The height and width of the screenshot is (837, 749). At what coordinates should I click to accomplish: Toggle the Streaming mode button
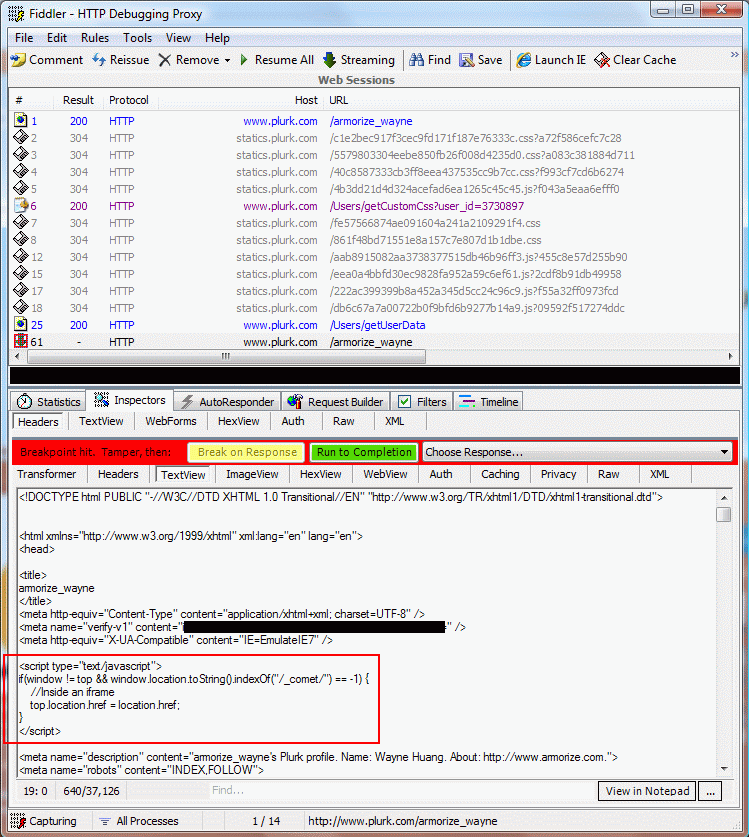359,60
